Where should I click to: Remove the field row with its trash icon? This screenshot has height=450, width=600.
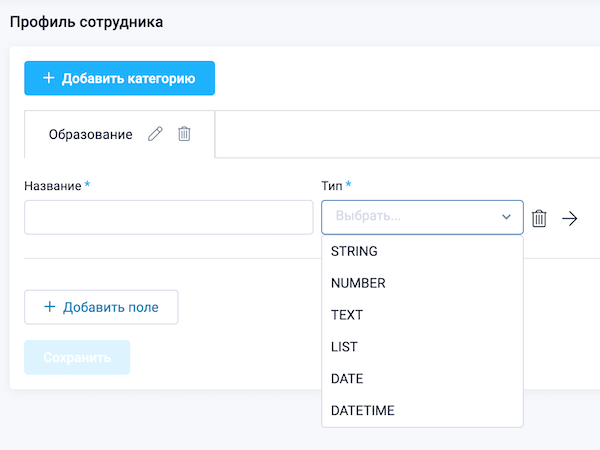pos(539,218)
